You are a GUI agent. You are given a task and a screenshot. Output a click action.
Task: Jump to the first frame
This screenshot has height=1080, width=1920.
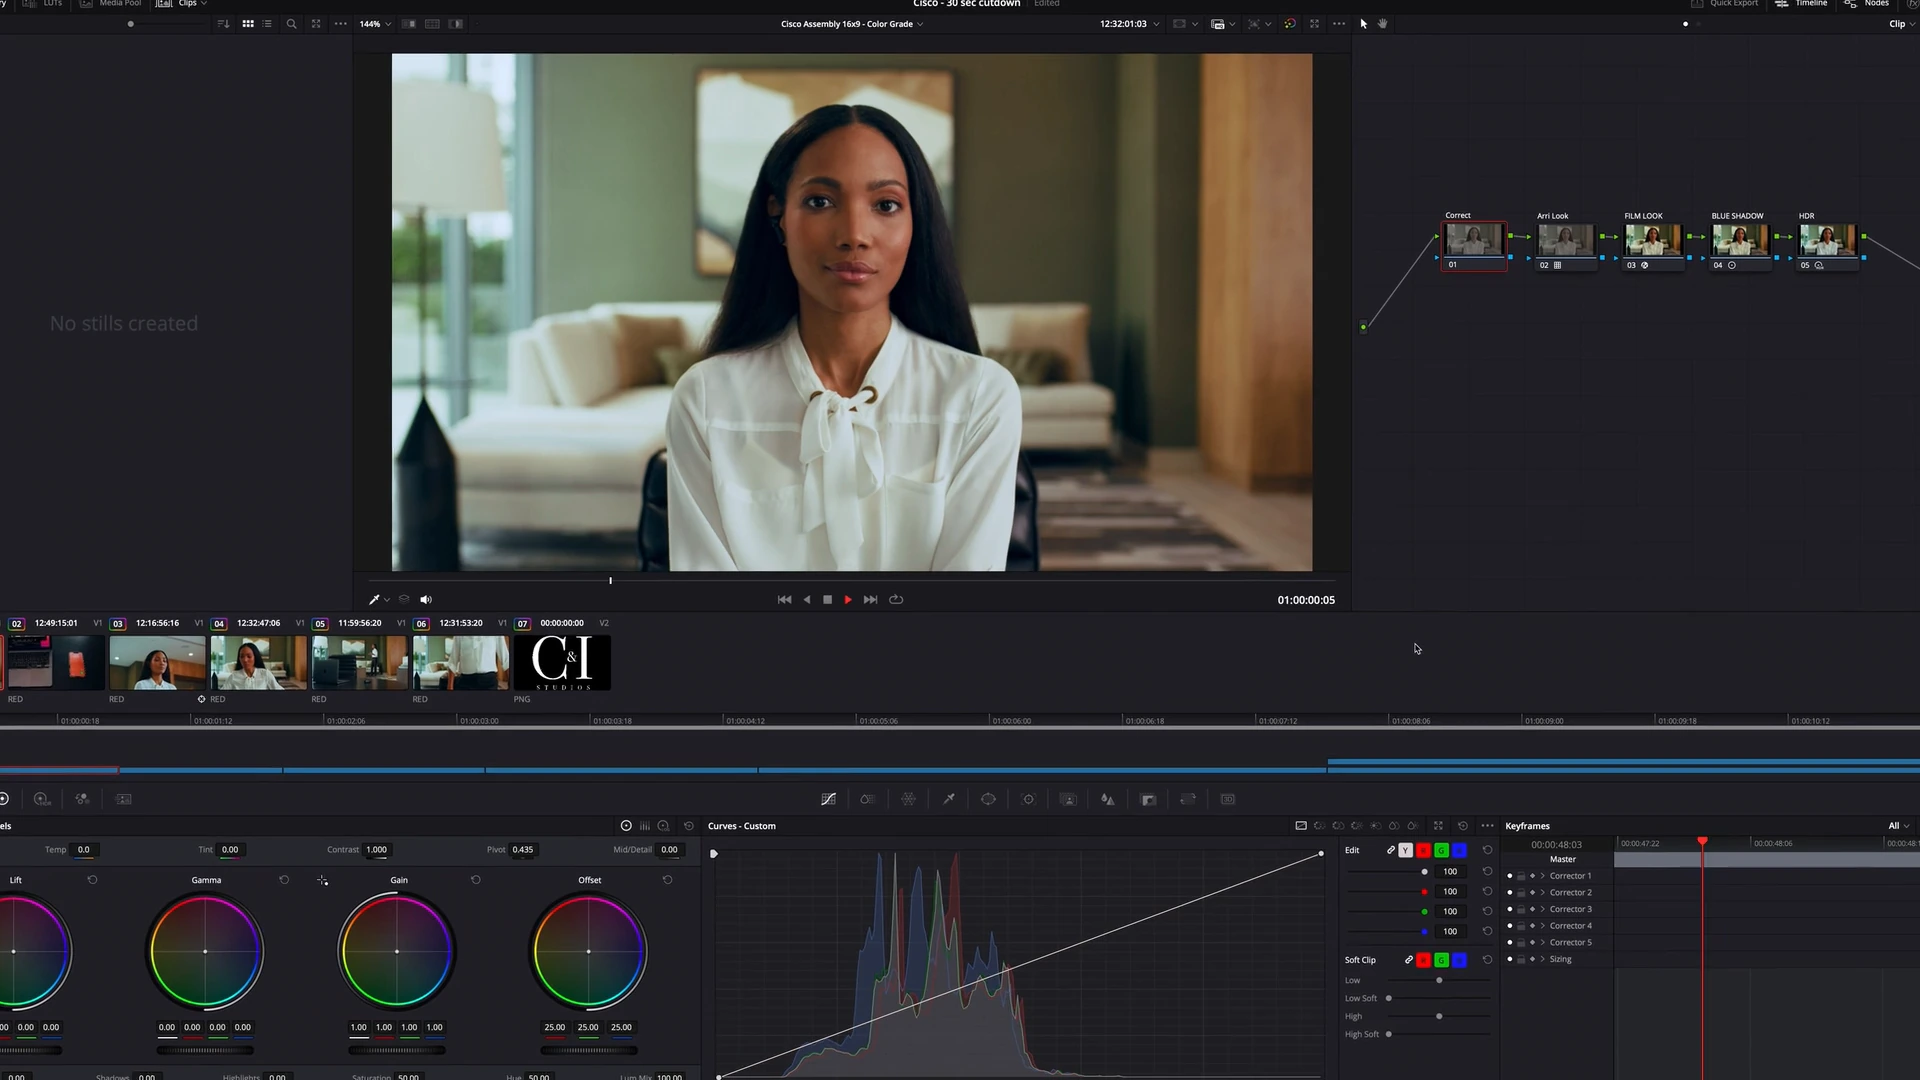coord(784,600)
